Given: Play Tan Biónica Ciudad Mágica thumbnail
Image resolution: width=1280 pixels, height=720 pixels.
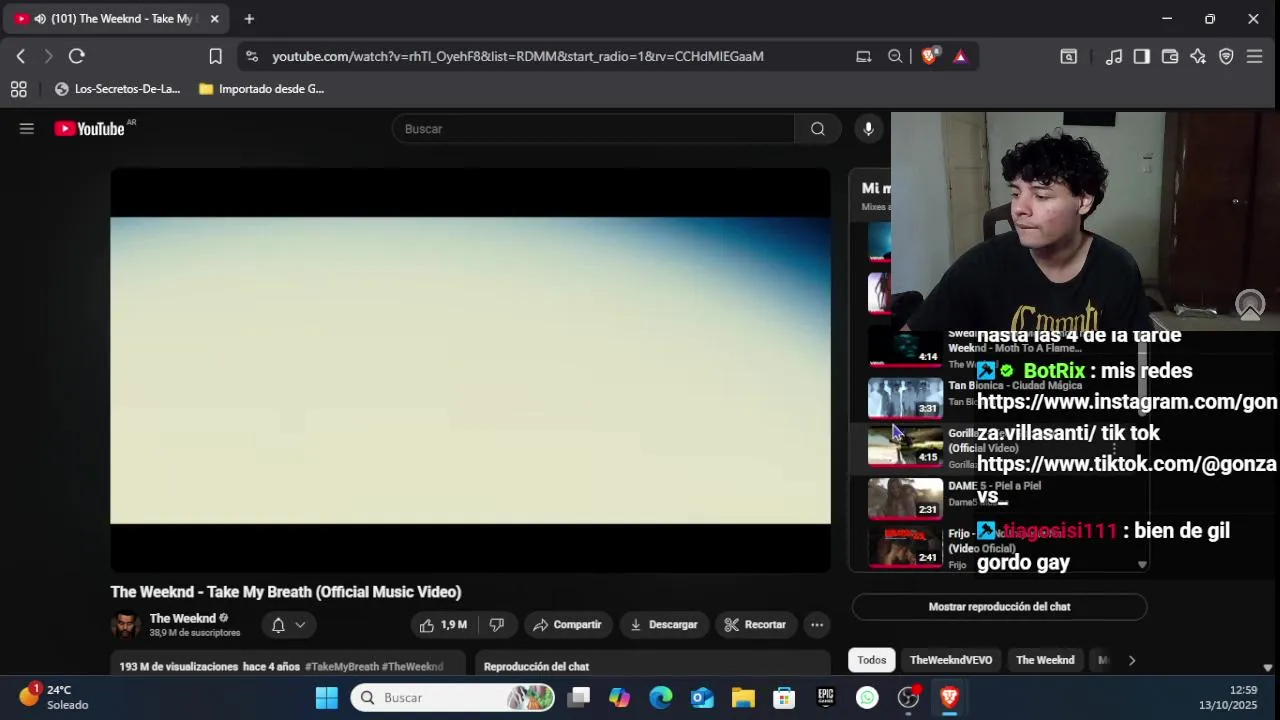Looking at the screenshot, I should (905, 397).
